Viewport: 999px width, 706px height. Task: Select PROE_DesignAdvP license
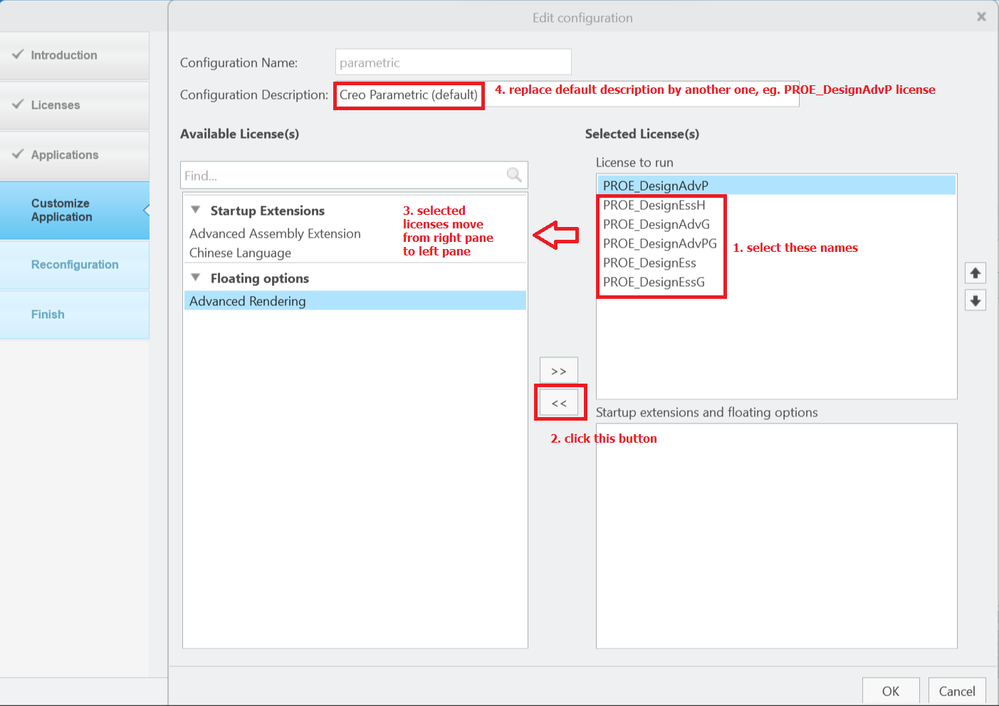(776, 185)
